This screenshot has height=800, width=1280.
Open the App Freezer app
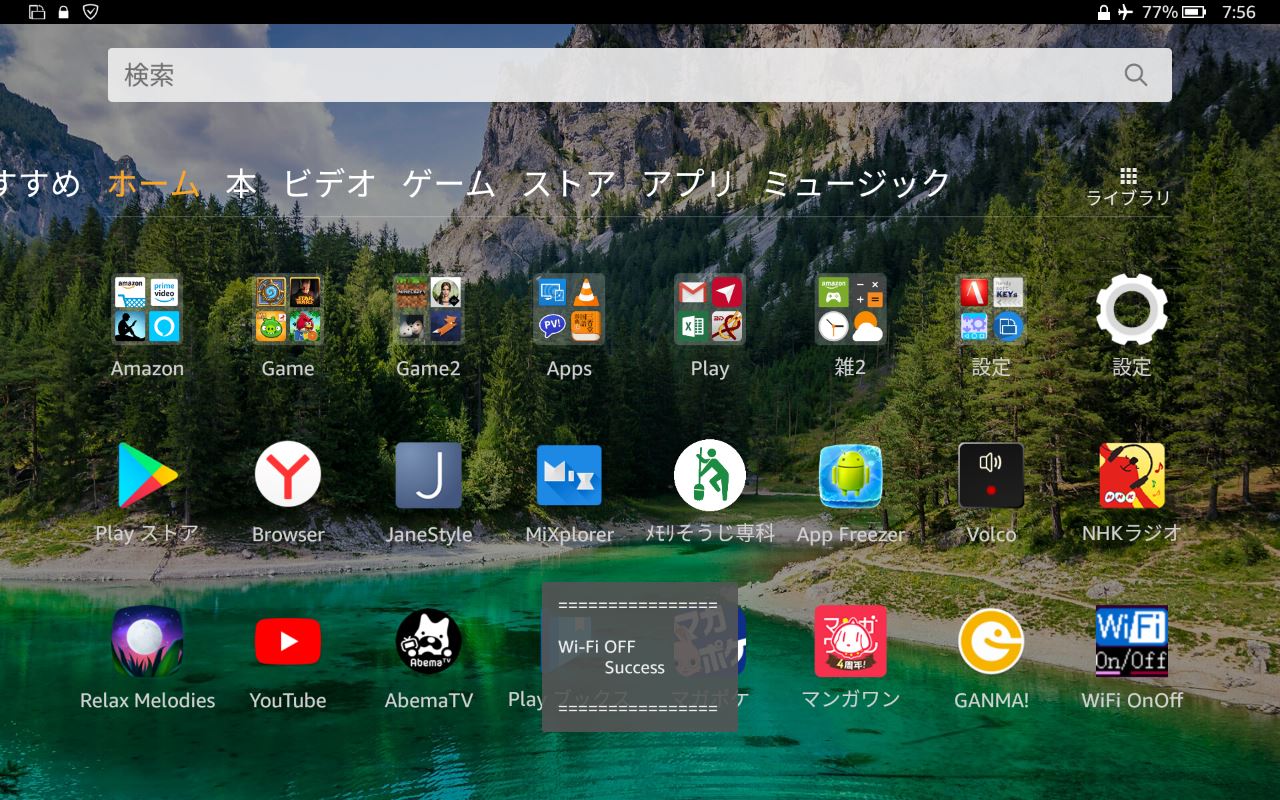coord(850,476)
